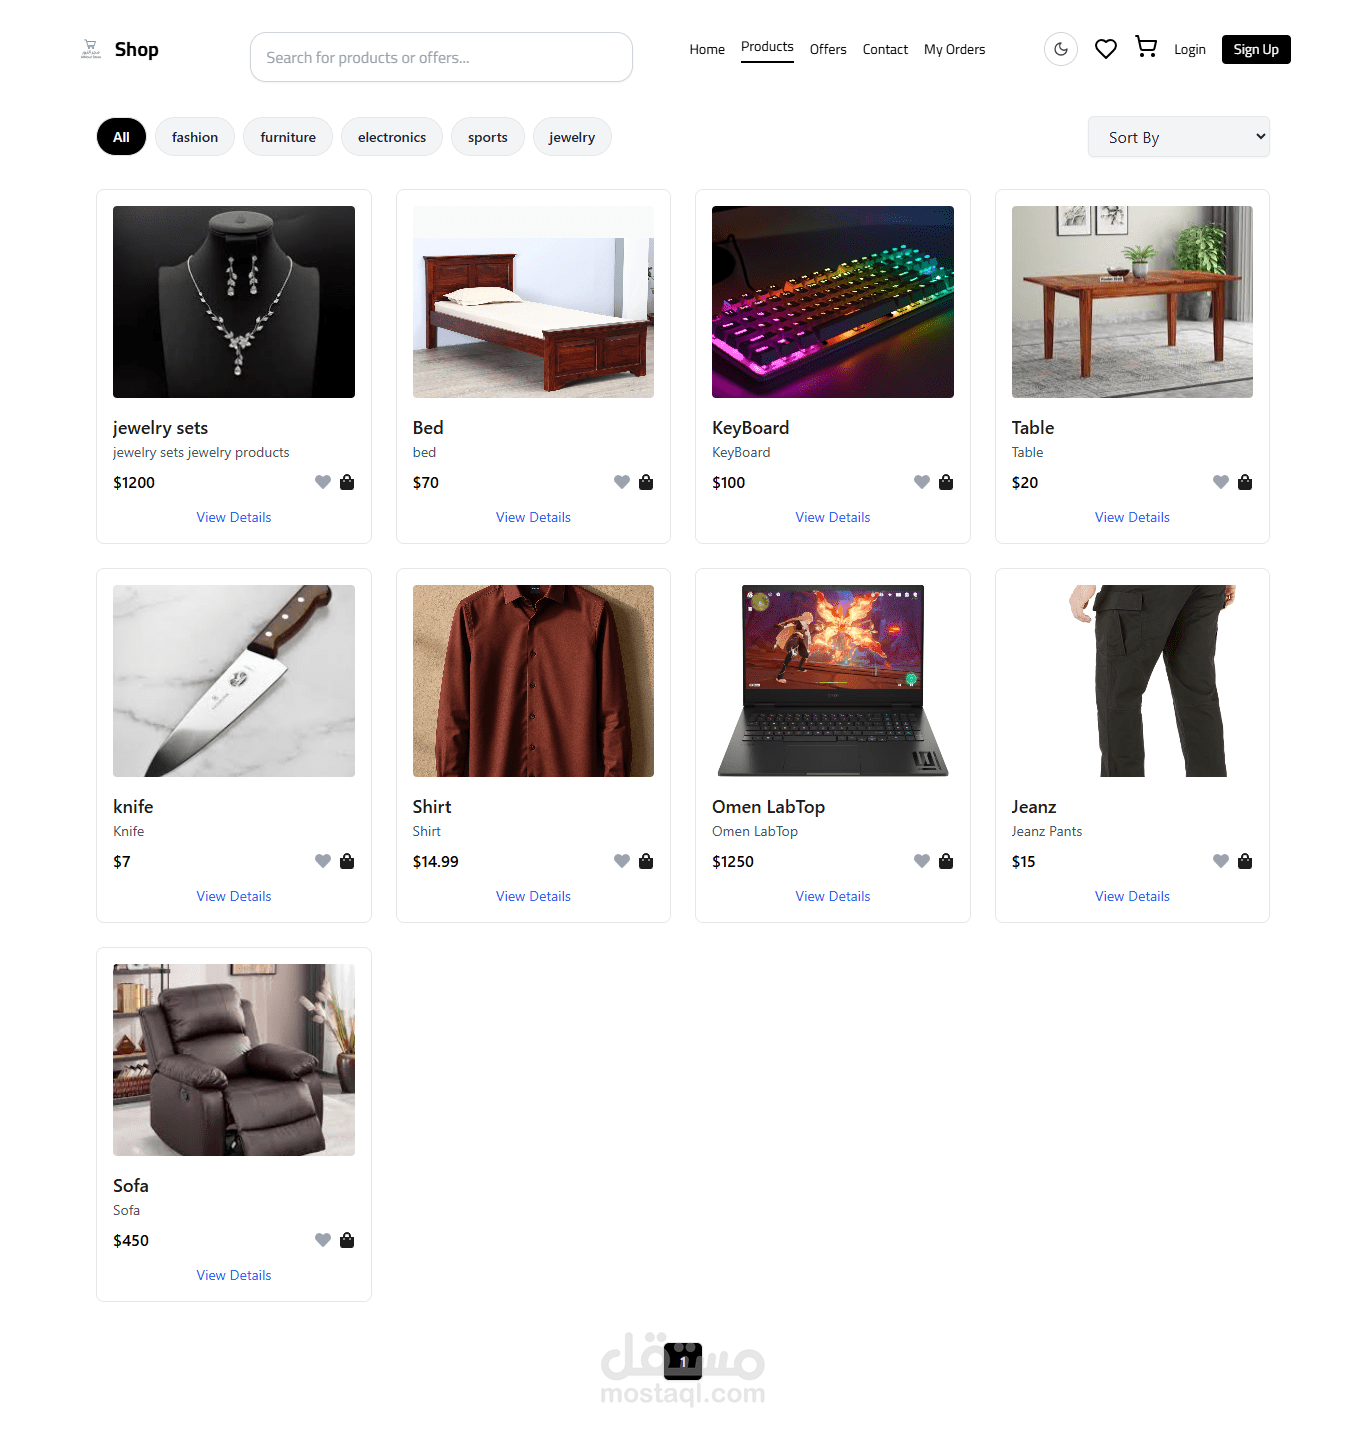
Task: Filter products by the electronics category
Action: (392, 137)
